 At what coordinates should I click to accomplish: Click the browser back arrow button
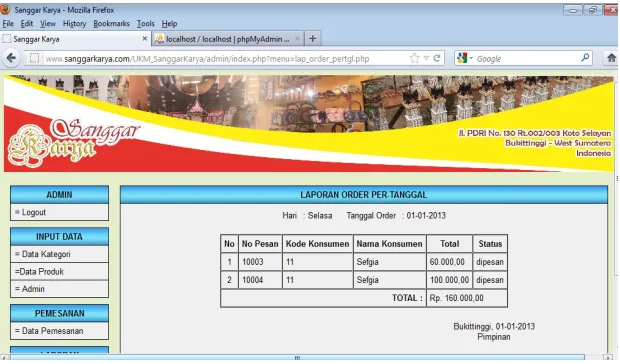pos(11,58)
